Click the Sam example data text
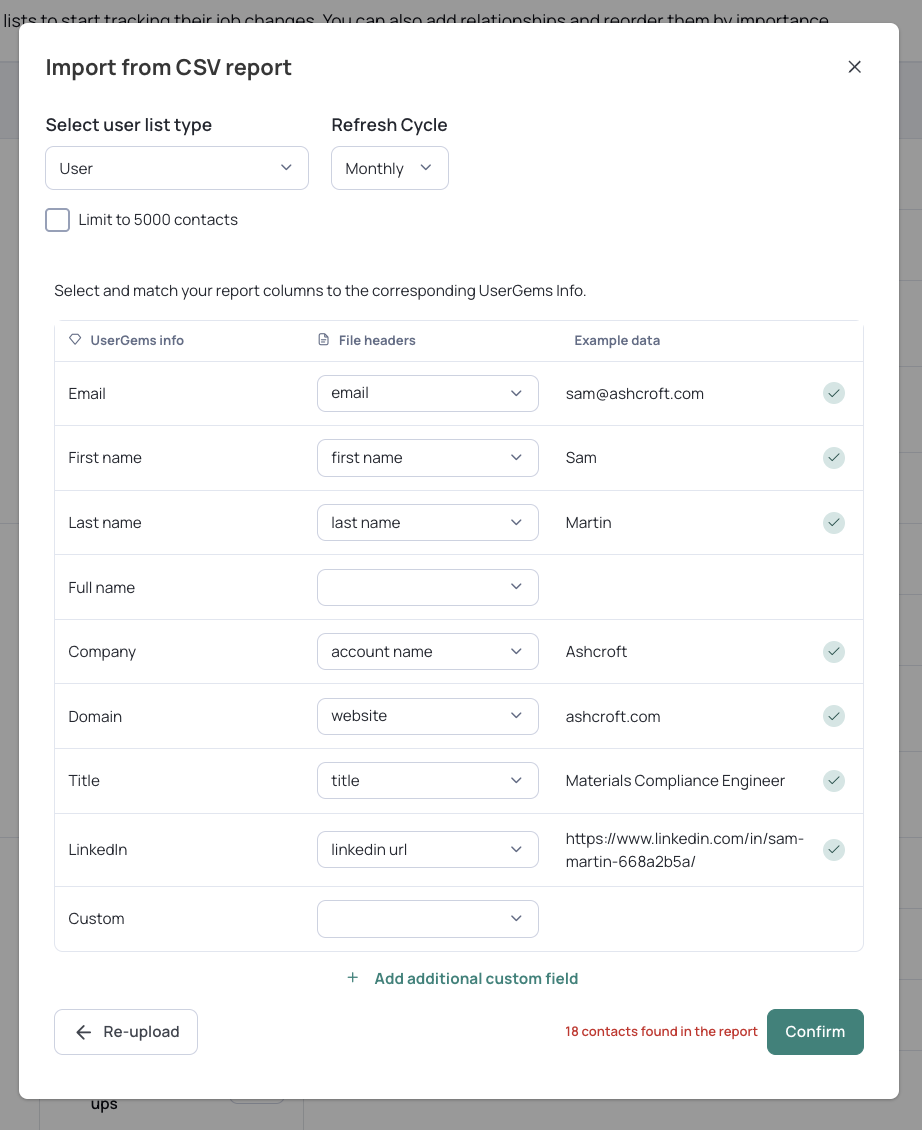This screenshot has height=1130, width=922. click(581, 458)
